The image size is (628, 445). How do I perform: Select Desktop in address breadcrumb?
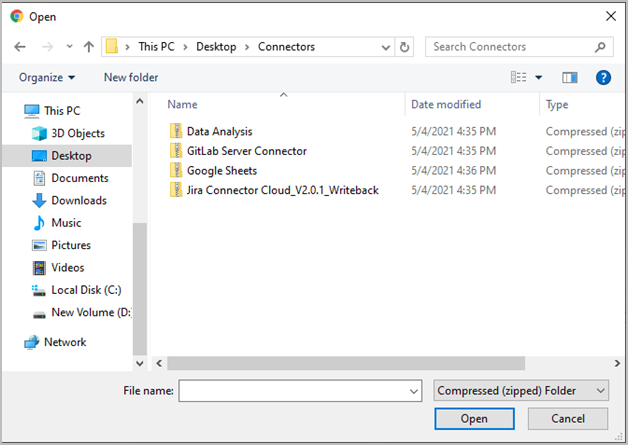[216, 46]
